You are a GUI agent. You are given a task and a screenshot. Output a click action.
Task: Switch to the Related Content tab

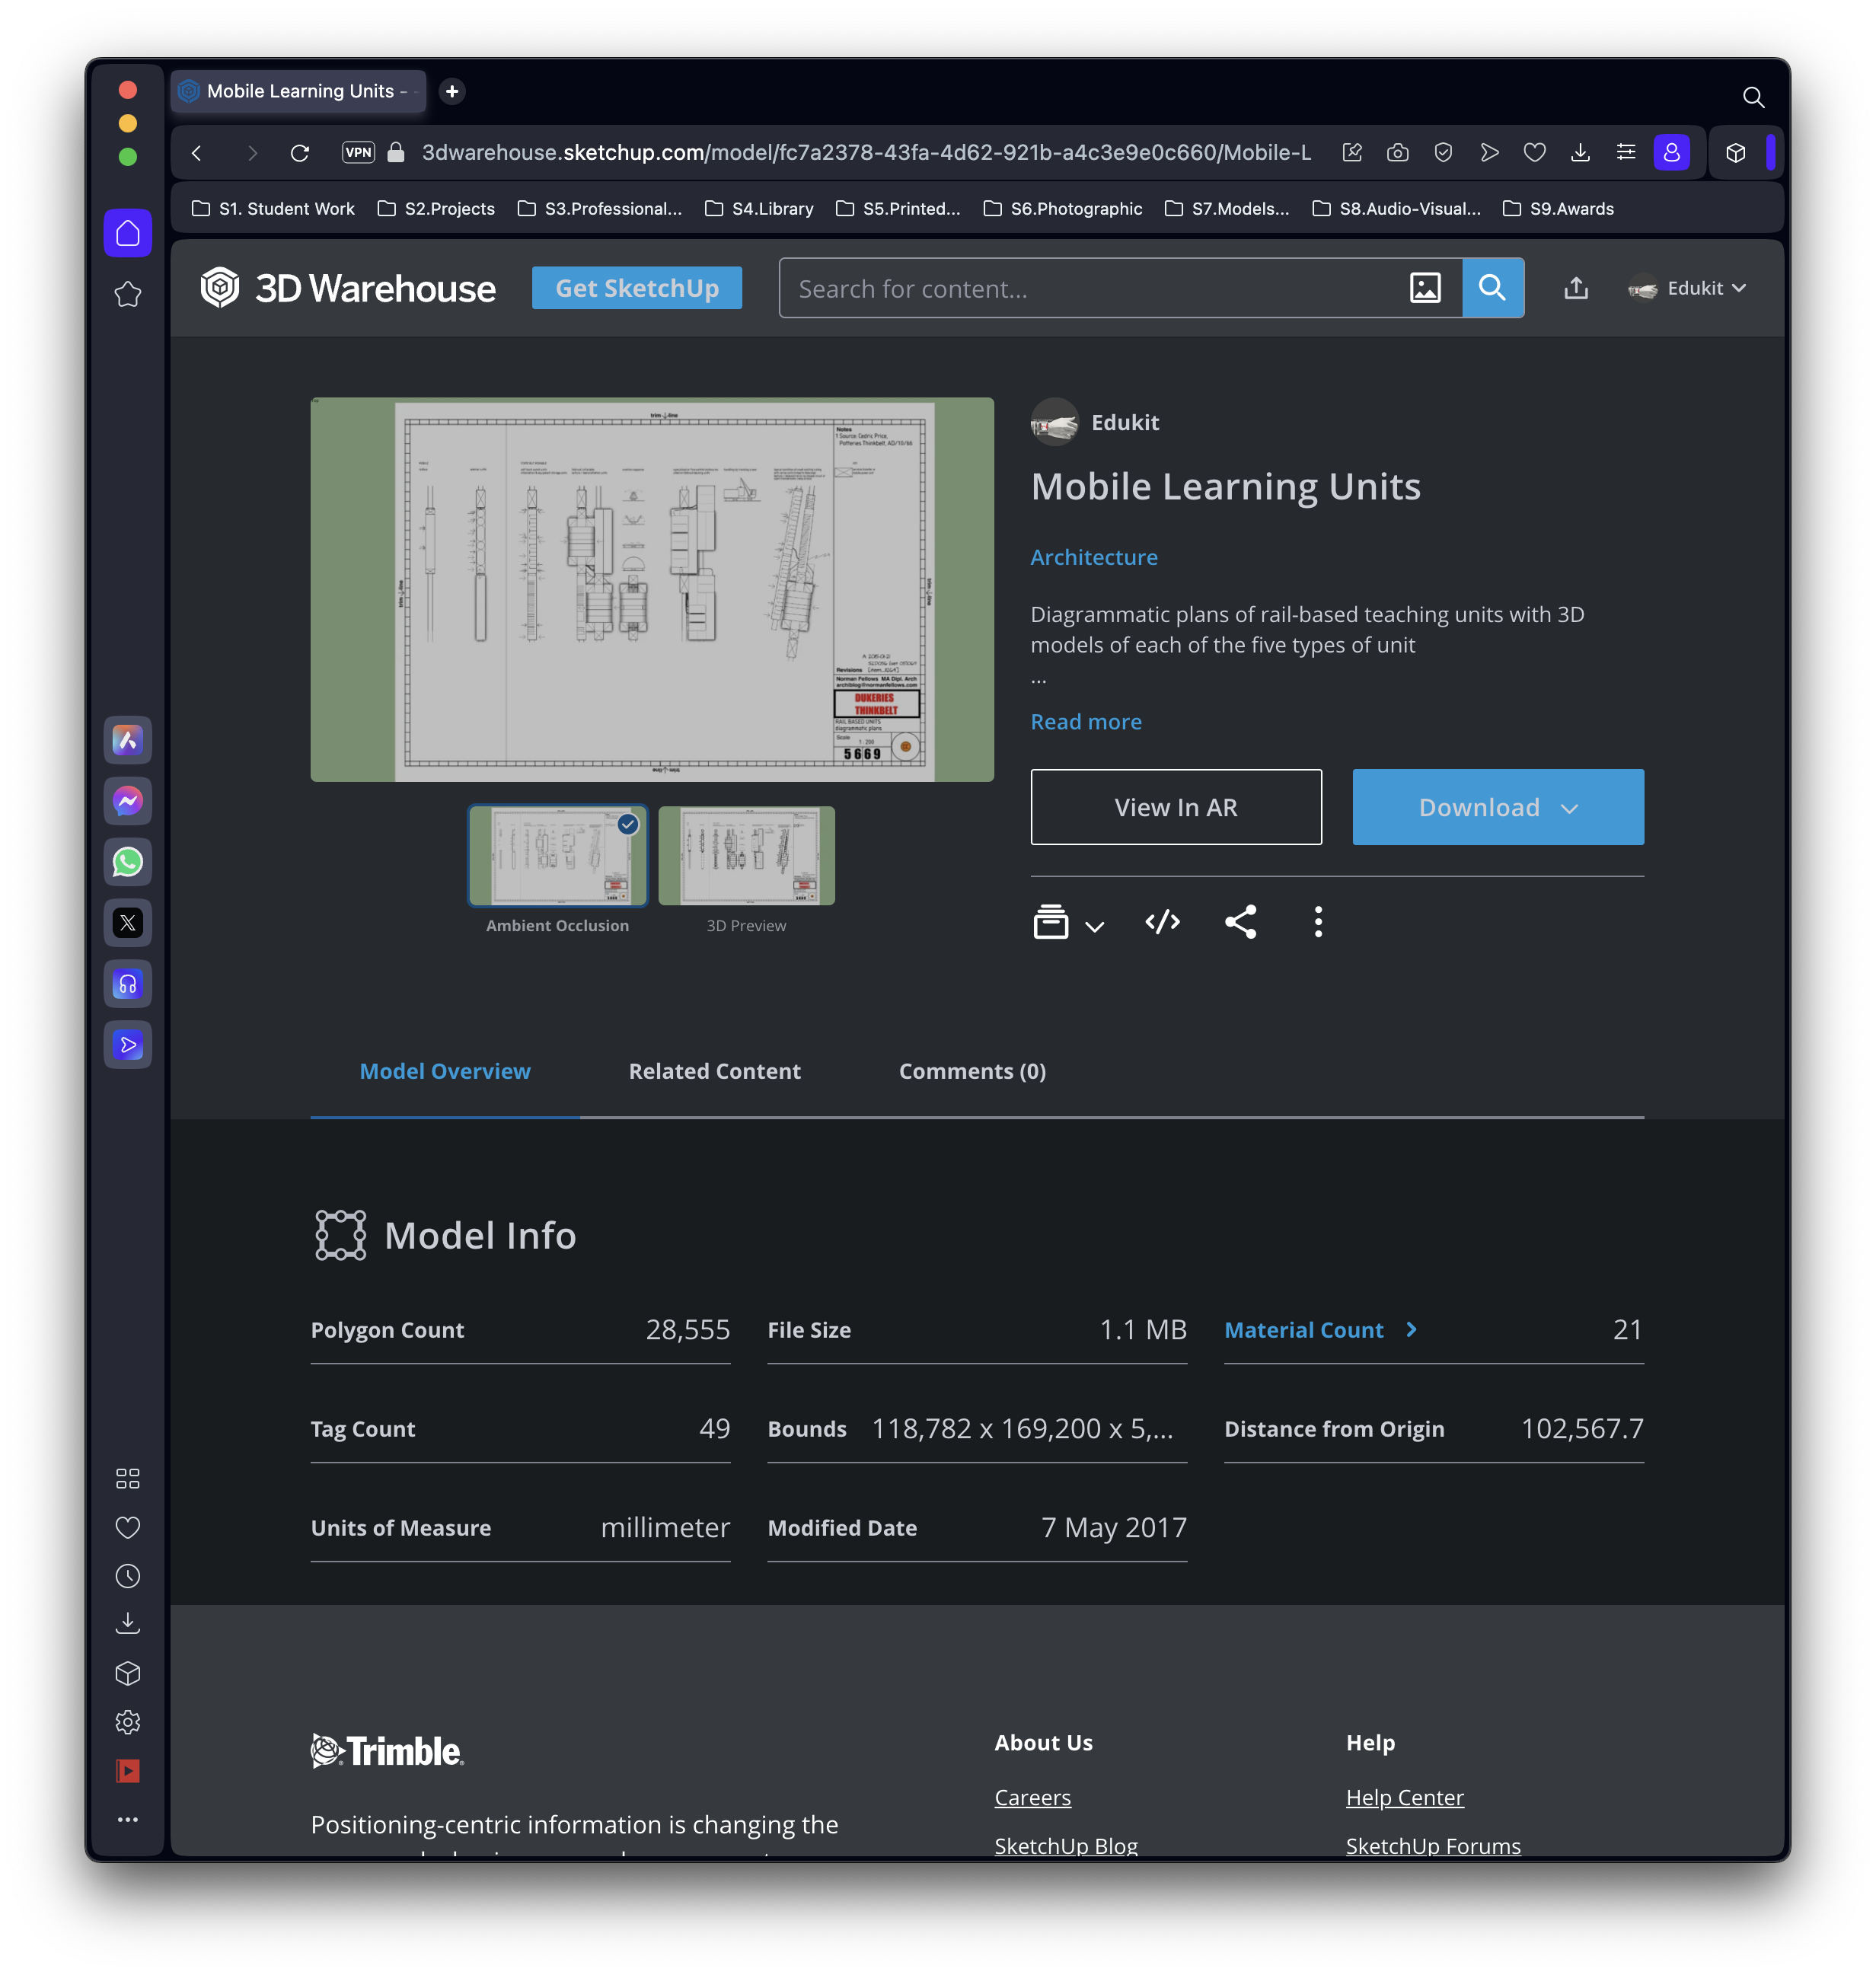point(714,1070)
